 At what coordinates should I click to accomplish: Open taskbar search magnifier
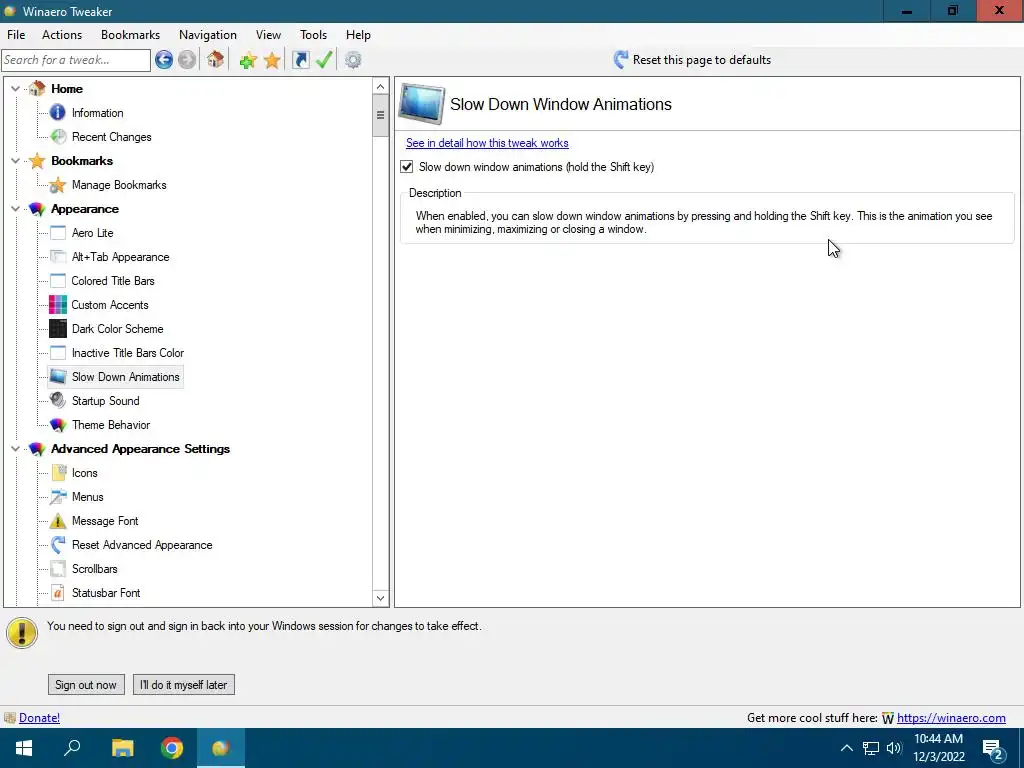[x=72, y=748]
